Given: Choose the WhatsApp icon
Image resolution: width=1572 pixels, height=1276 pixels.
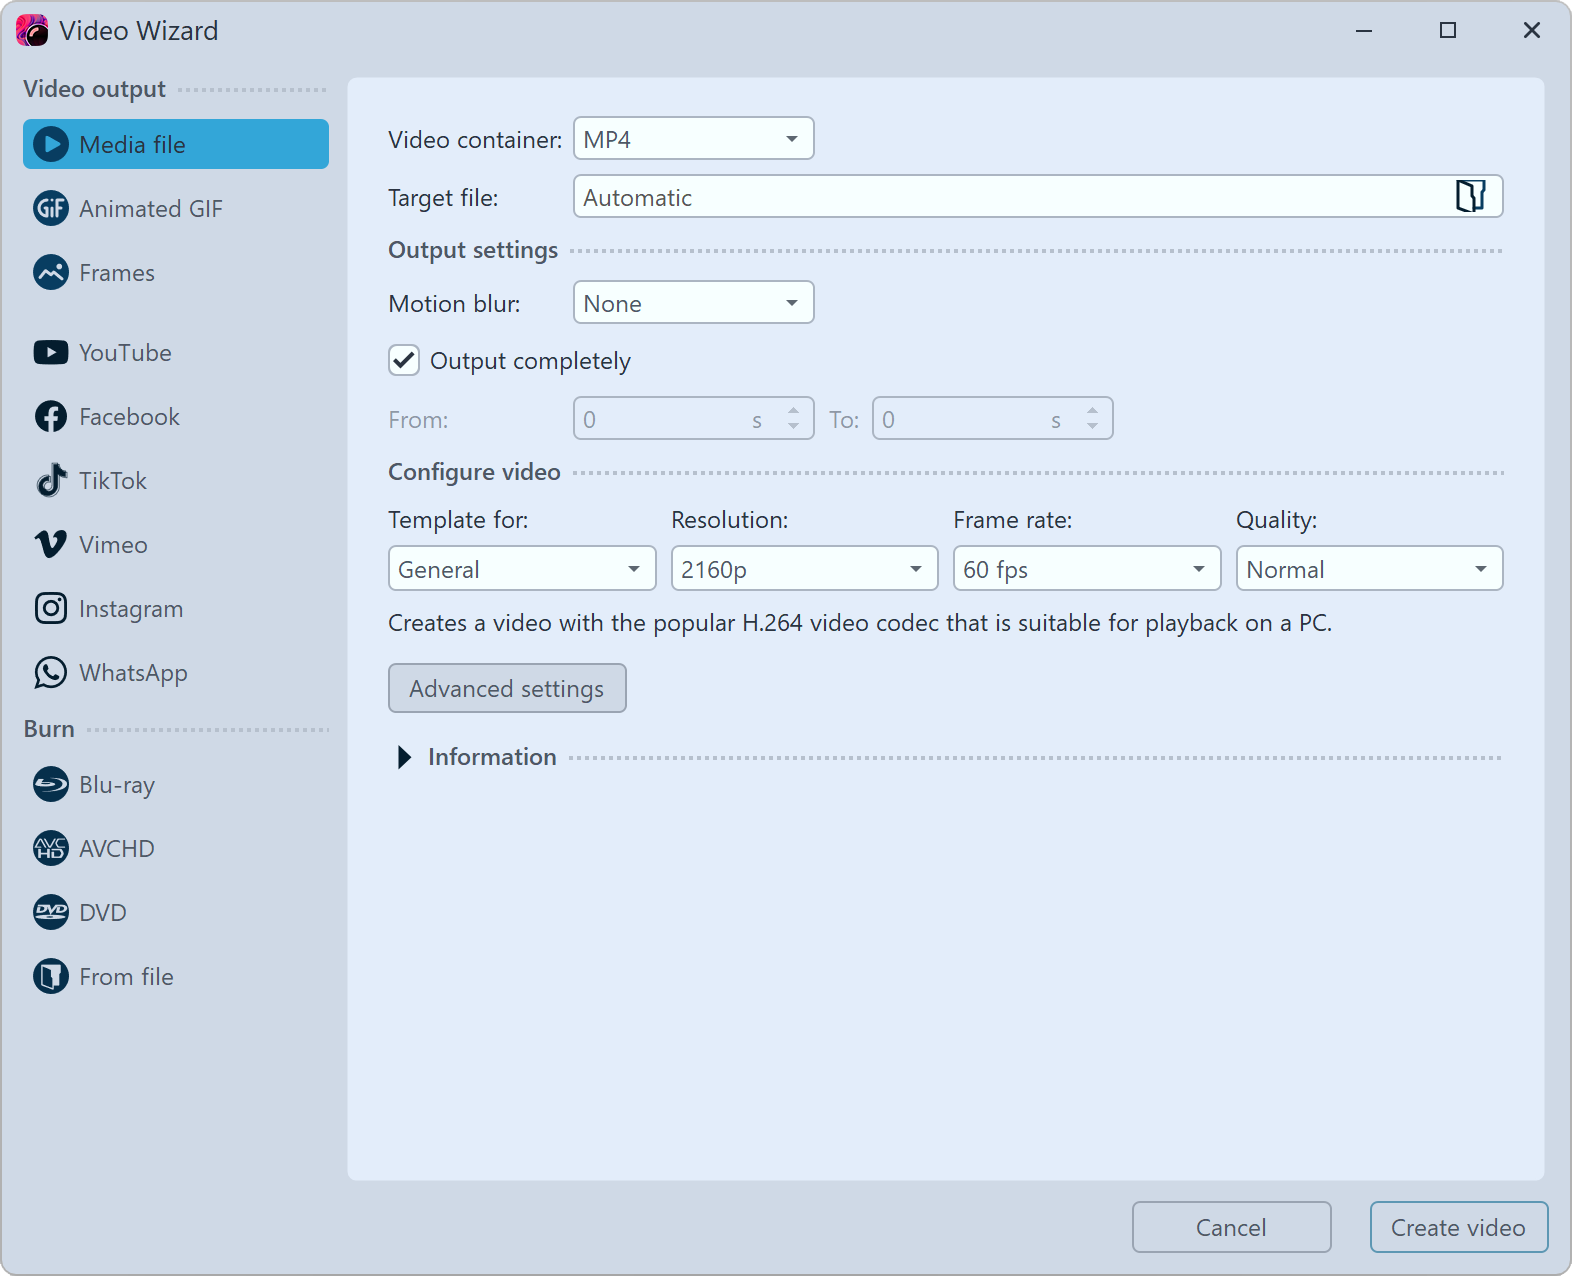Looking at the screenshot, I should click(x=51, y=673).
